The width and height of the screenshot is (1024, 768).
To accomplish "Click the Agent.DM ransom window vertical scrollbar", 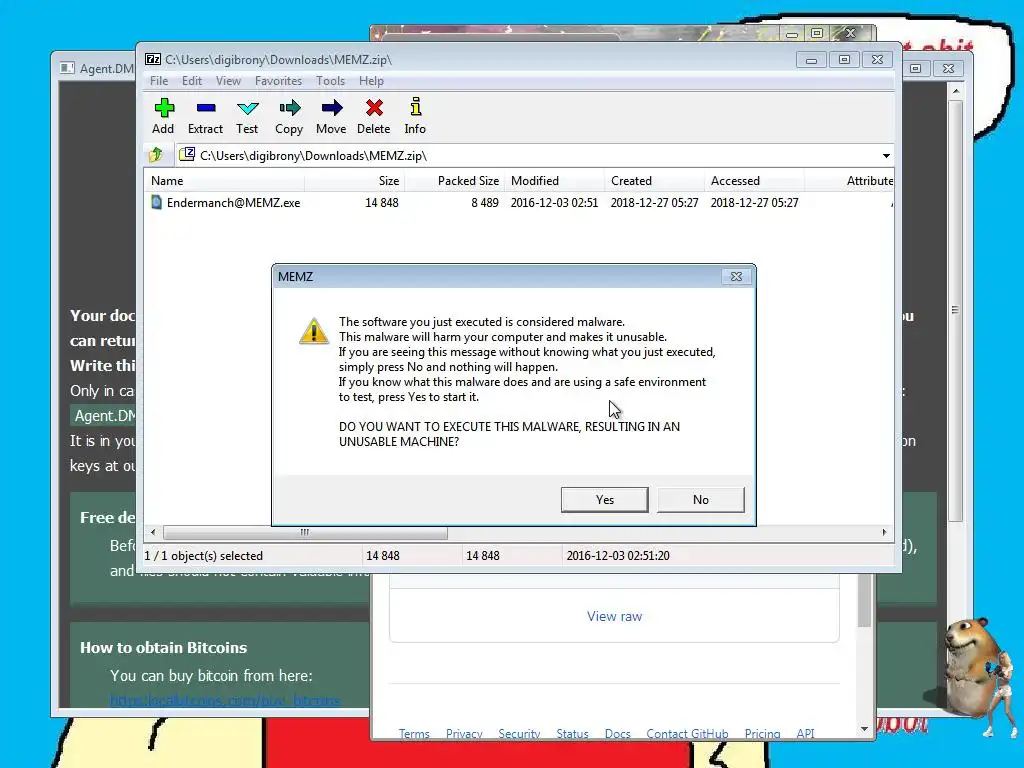I will (x=955, y=310).
